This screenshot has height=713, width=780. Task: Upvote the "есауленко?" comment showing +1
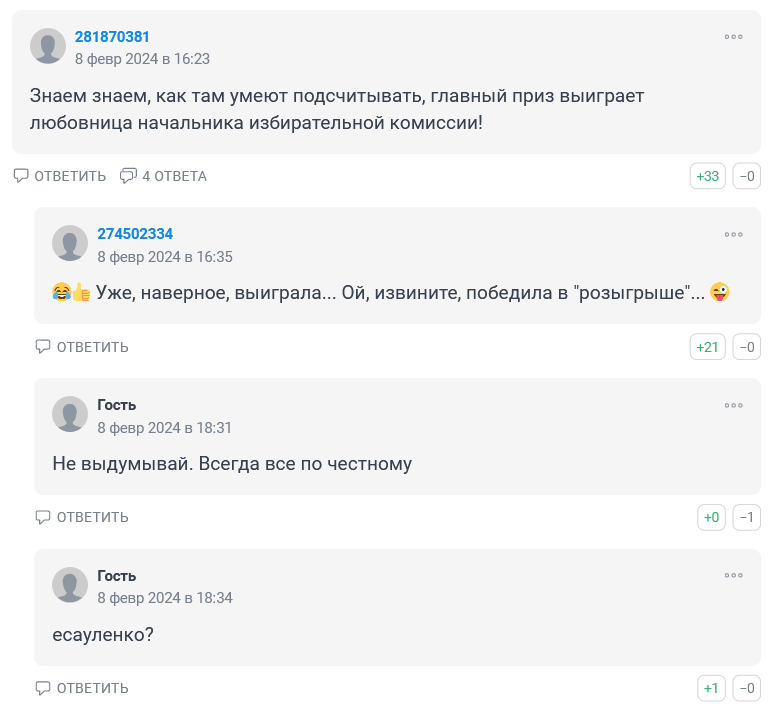pos(711,688)
